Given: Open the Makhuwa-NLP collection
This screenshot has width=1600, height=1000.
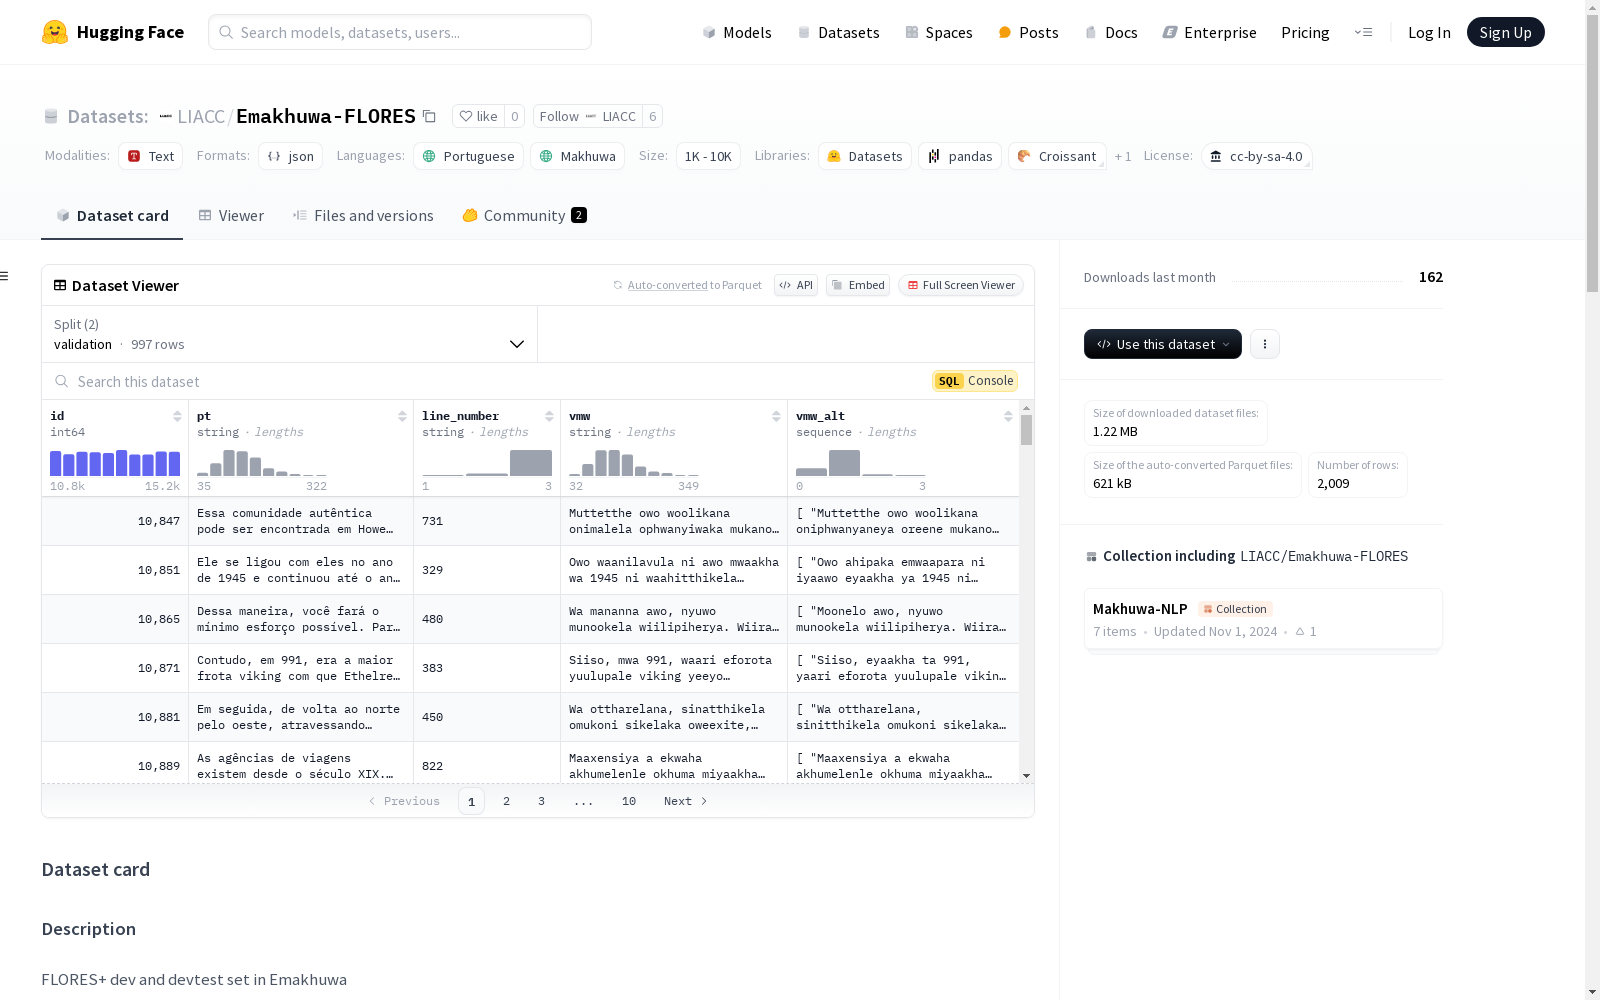Looking at the screenshot, I should (x=1263, y=619).
